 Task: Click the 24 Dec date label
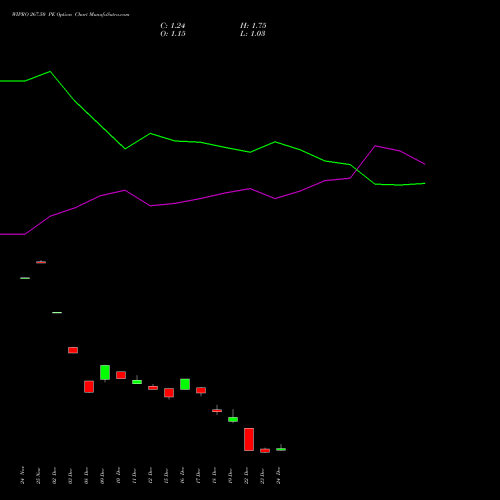tap(278, 476)
